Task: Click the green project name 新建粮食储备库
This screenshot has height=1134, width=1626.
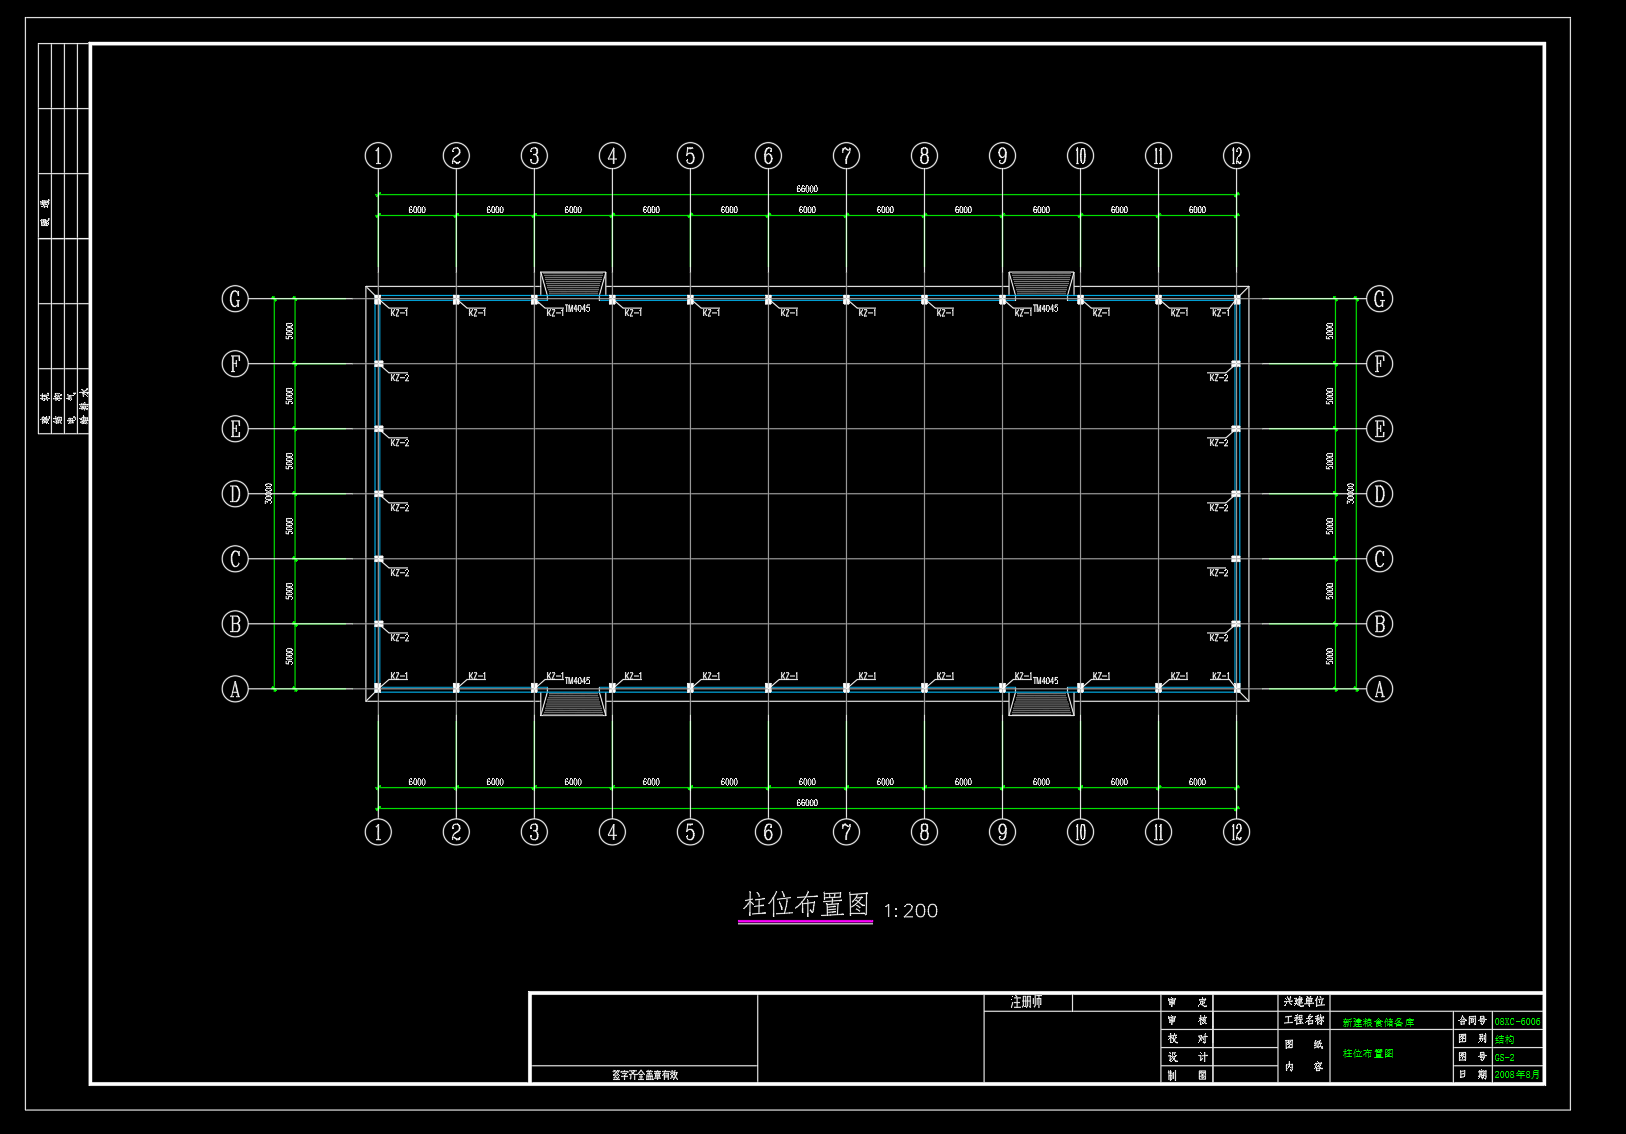Action: pos(1378,1022)
